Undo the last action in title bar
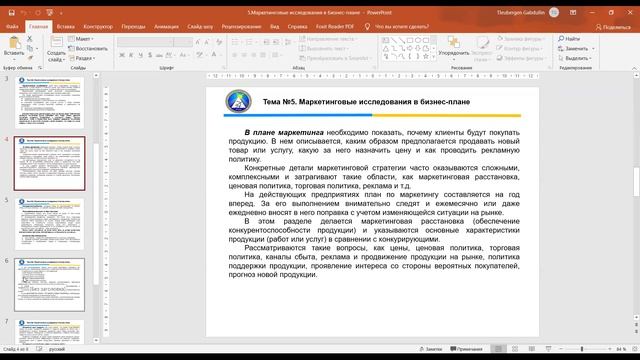640x360 pixels. pos(24,13)
